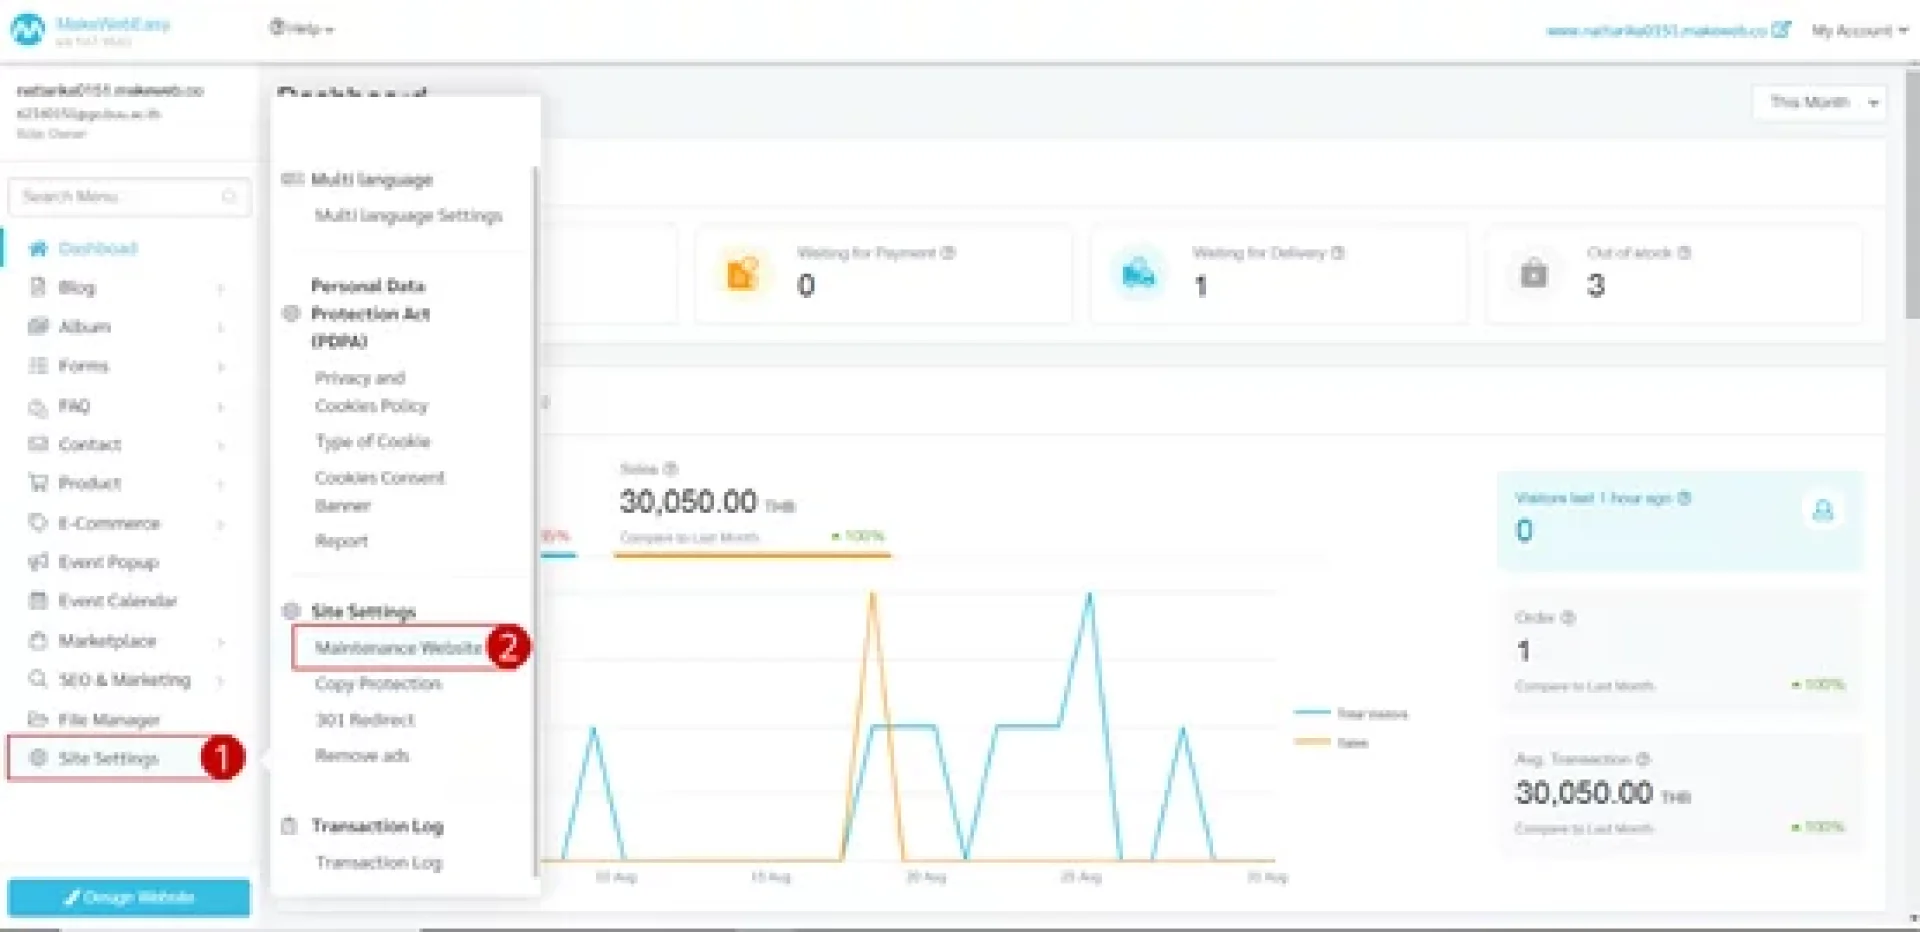1920x932 pixels.
Task: Click the Waiting for Delivery truck icon
Action: click(x=1138, y=273)
